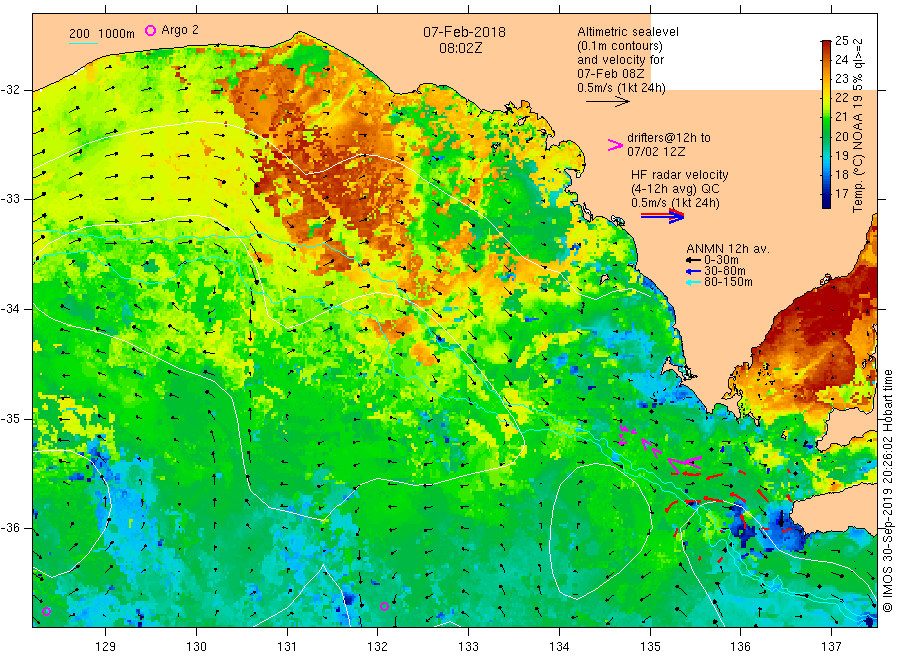This screenshot has height=660, width=900.
Task: Click the red and blue HF radar arrow
Action: [x=662, y=216]
